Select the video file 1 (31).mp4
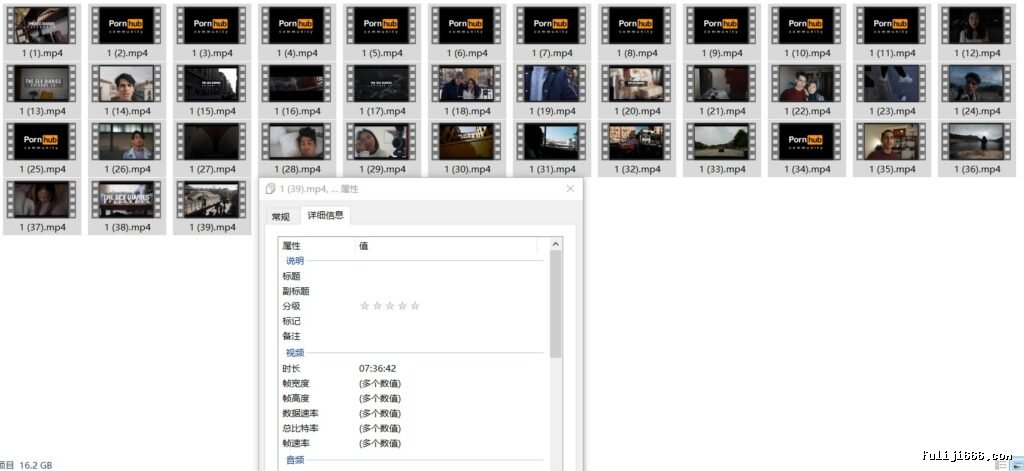 (x=552, y=148)
